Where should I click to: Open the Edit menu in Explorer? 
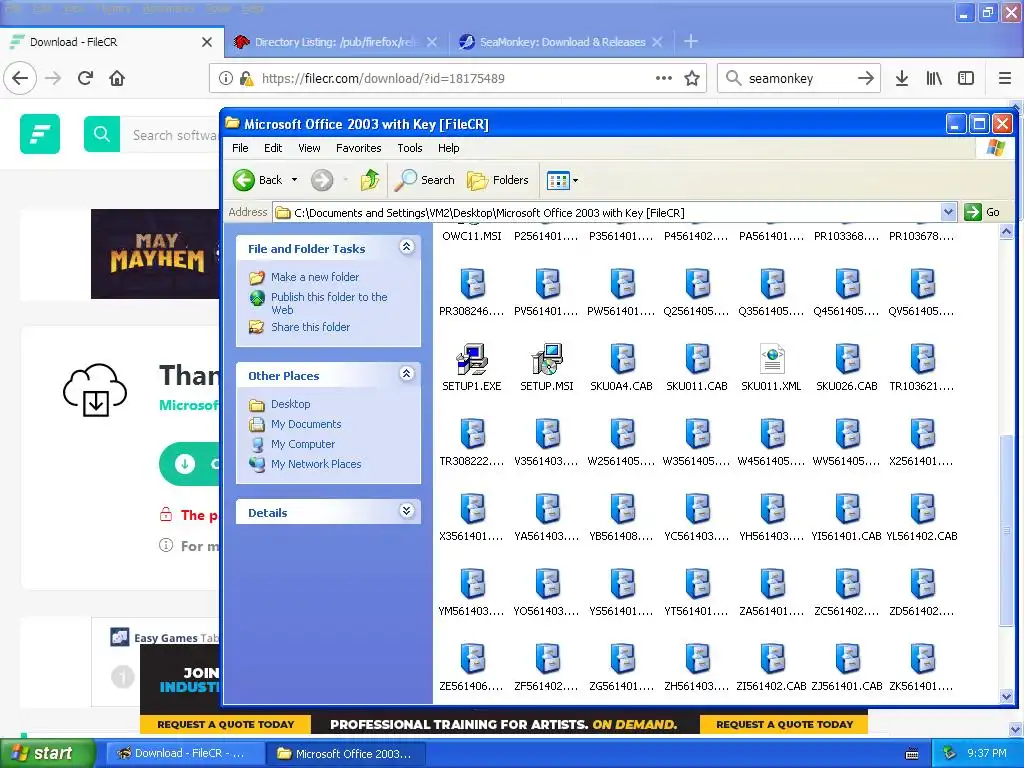coord(273,148)
